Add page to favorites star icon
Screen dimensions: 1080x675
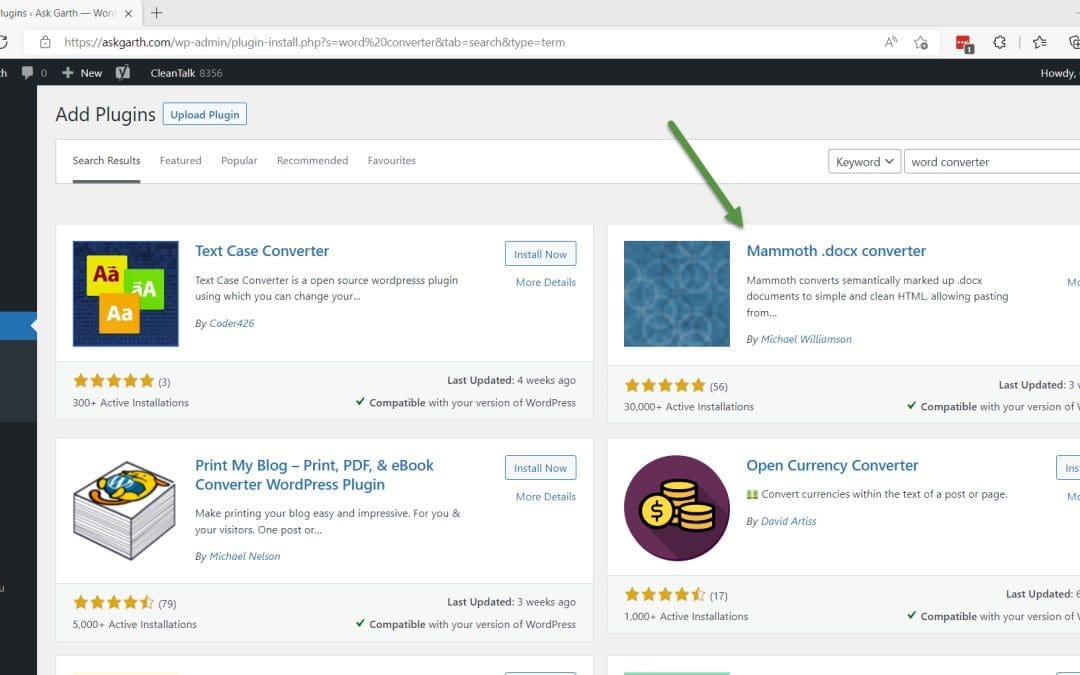tap(920, 42)
